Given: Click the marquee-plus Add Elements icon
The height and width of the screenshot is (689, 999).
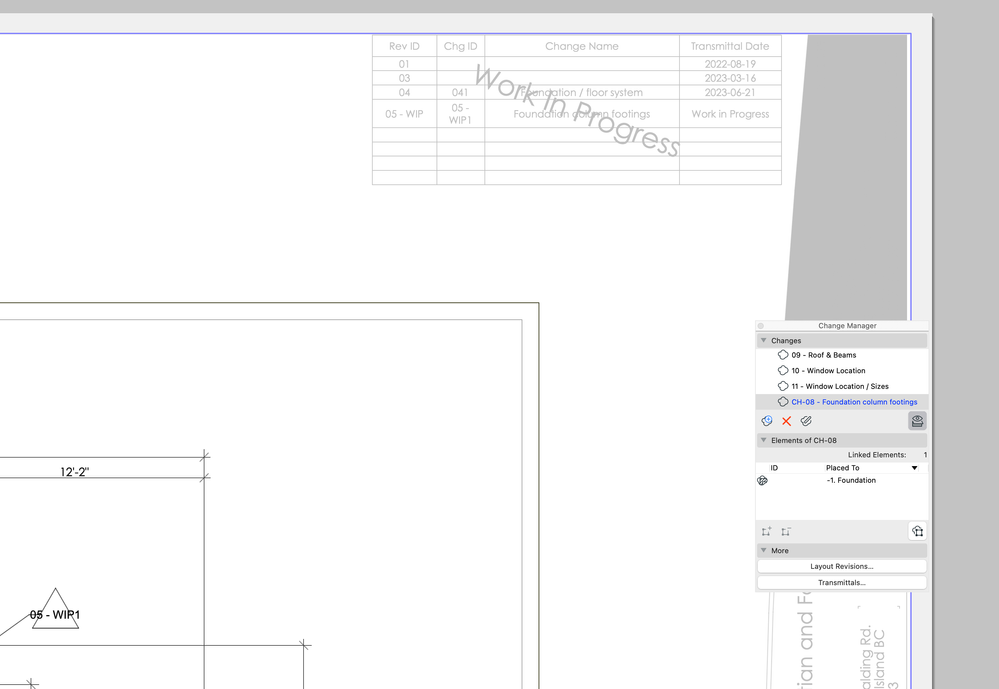Looking at the screenshot, I should pos(766,531).
